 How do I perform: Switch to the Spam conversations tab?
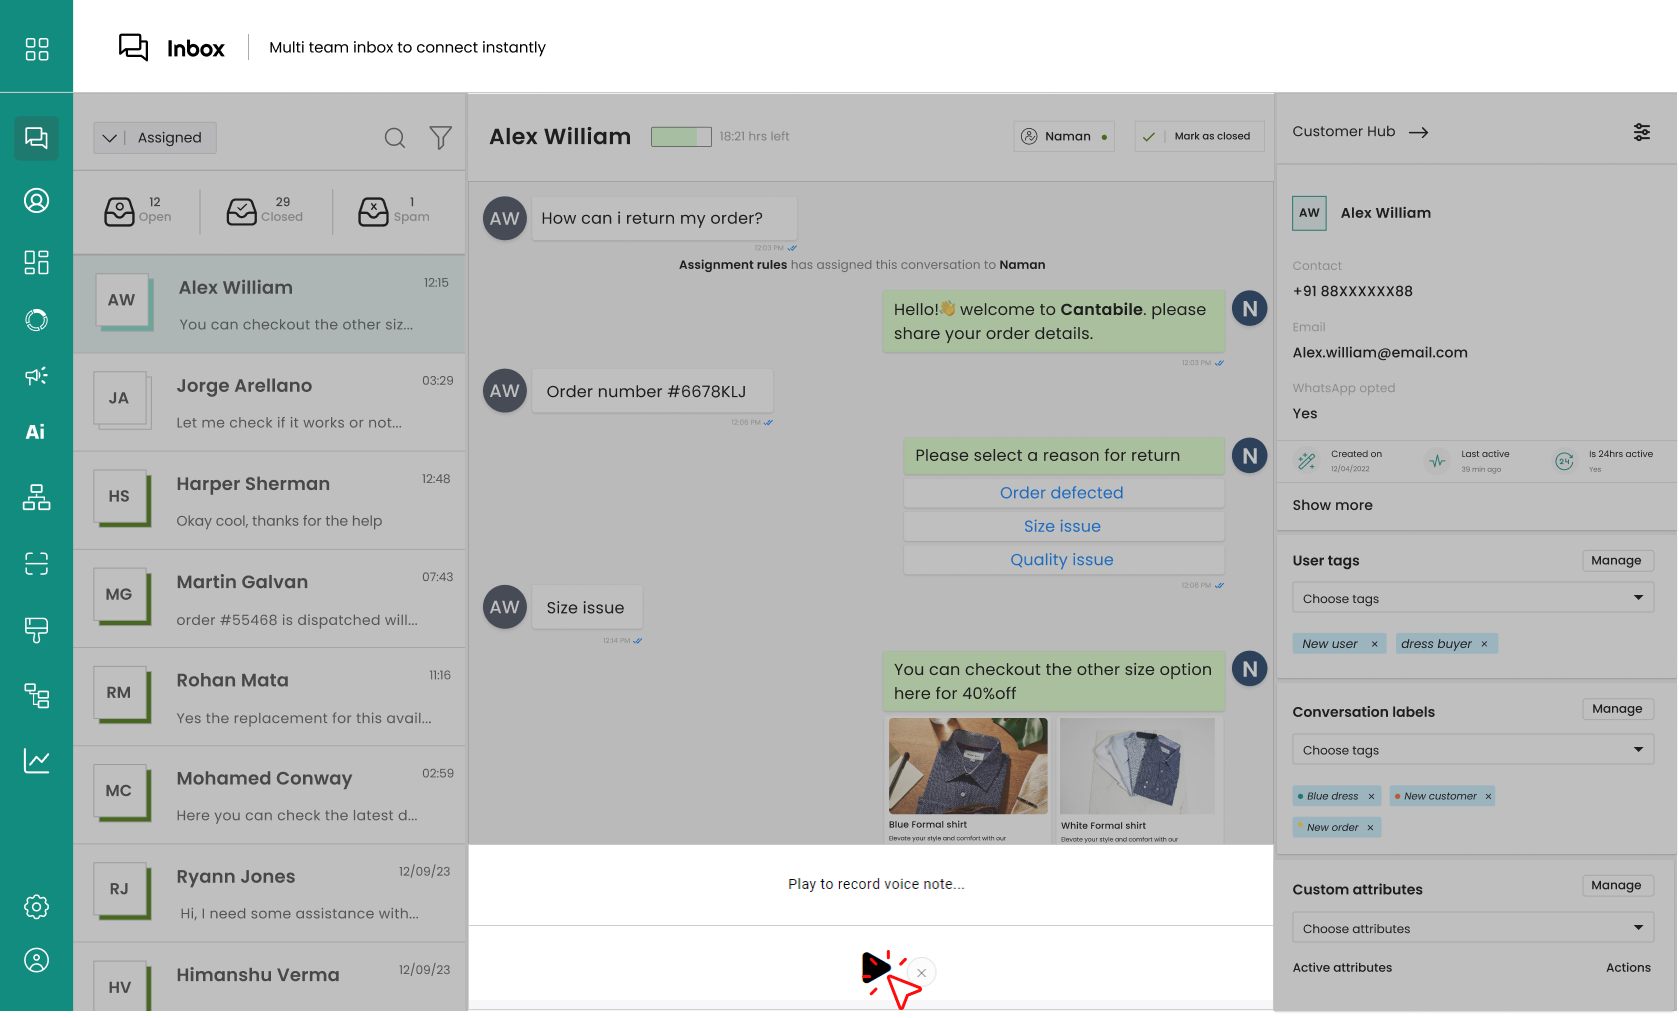point(394,210)
